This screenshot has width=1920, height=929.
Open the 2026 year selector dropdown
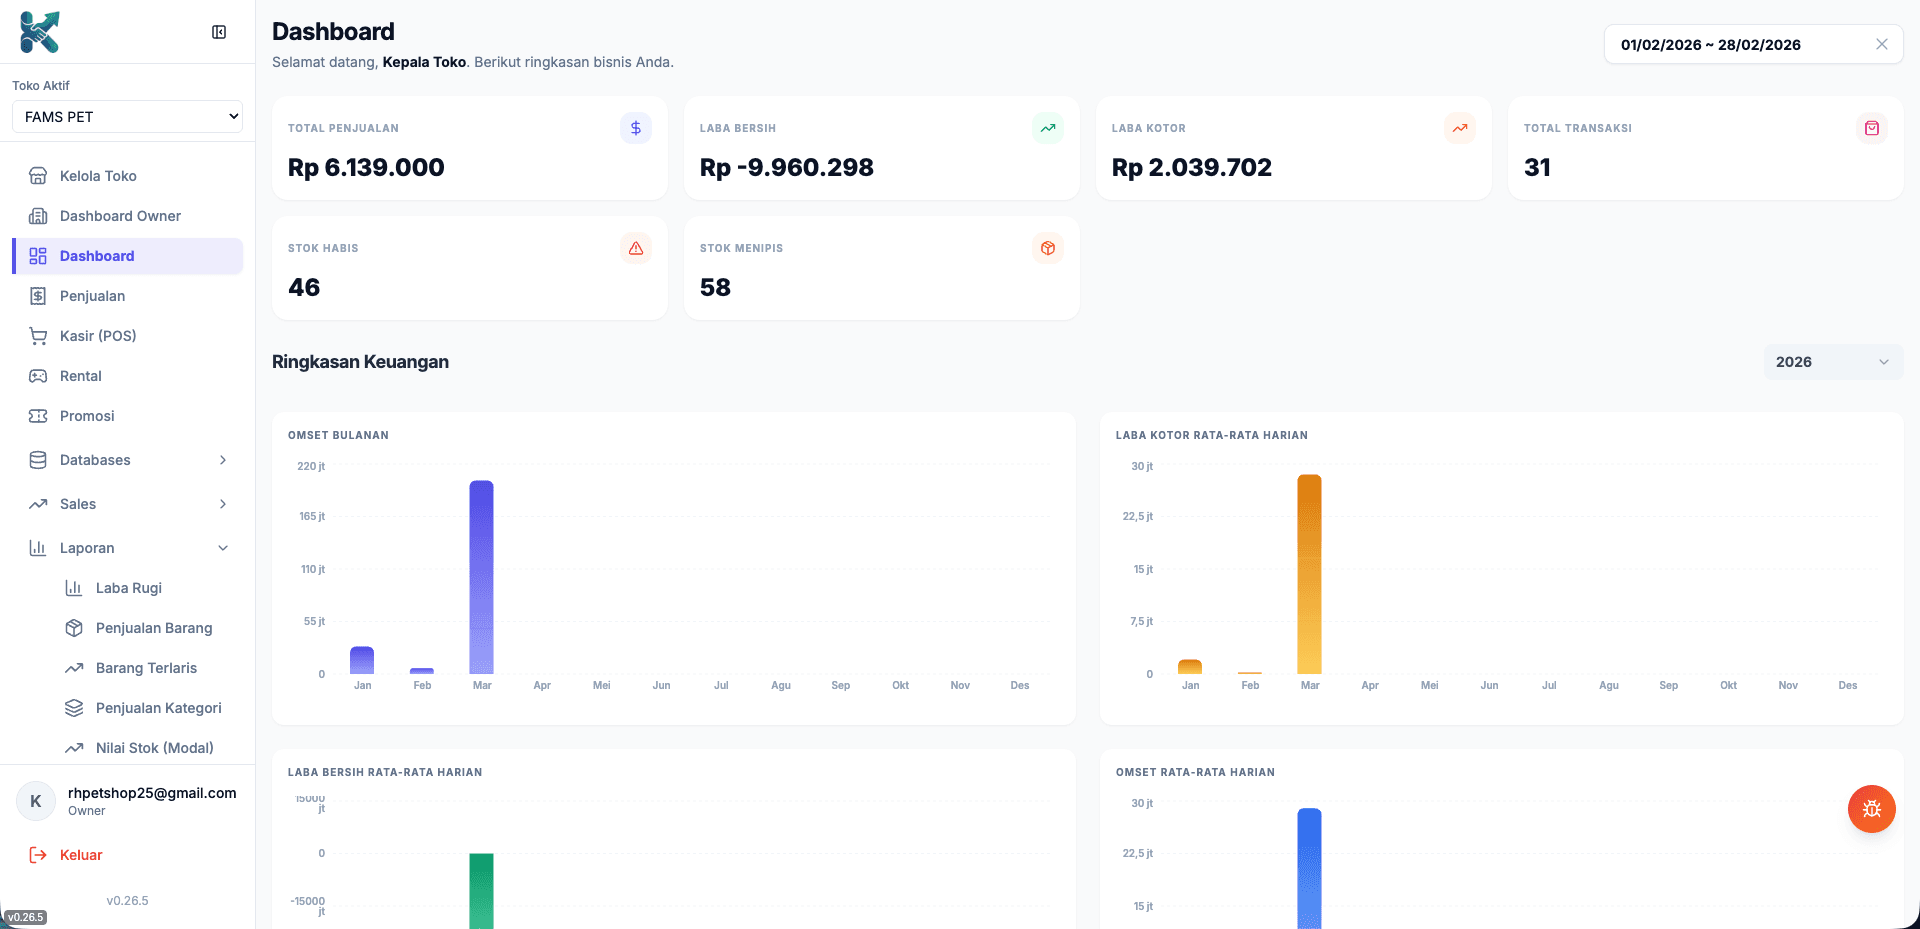(x=1832, y=362)
